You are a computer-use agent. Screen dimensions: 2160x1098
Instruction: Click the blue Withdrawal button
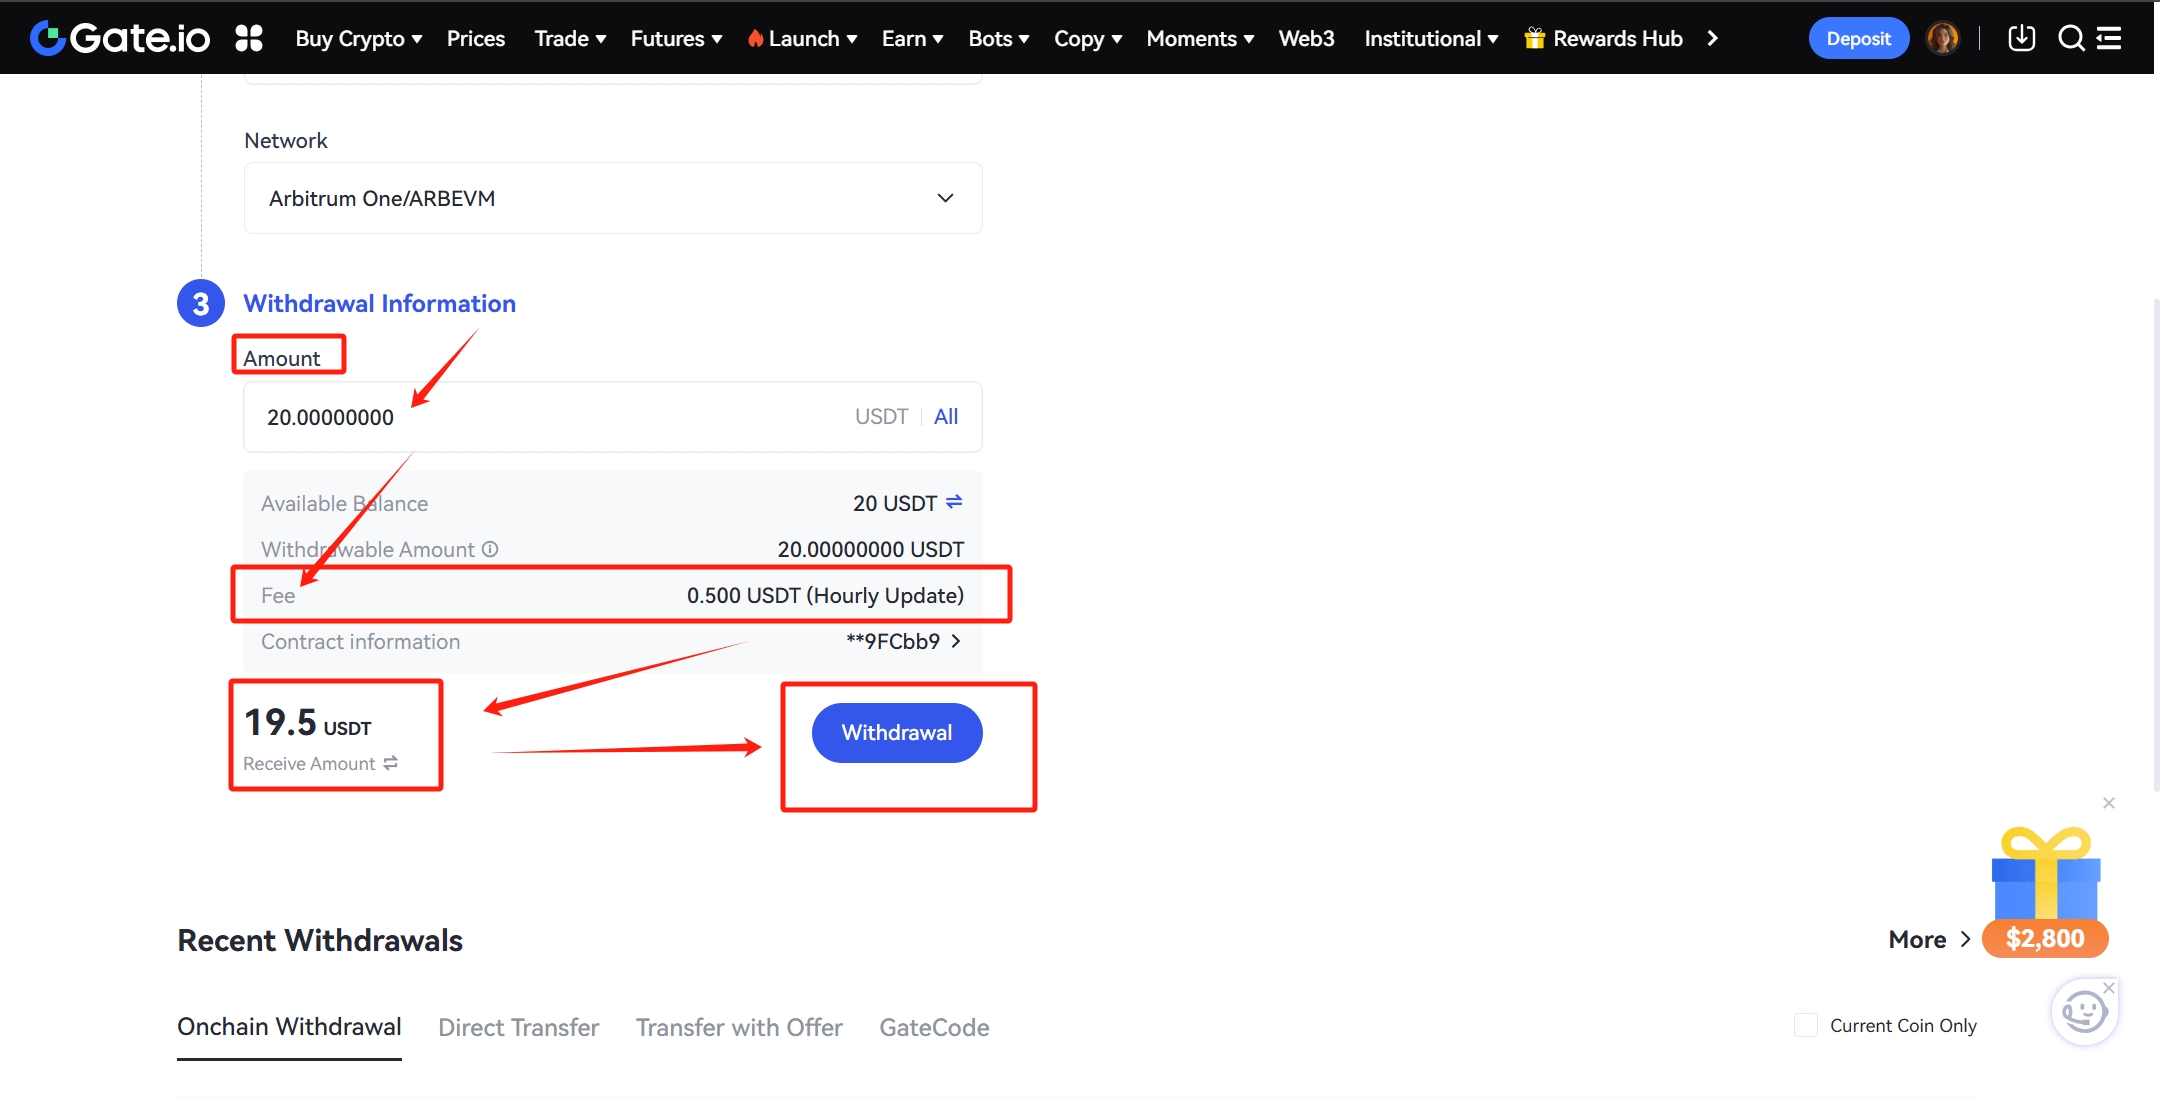[896, 732]
